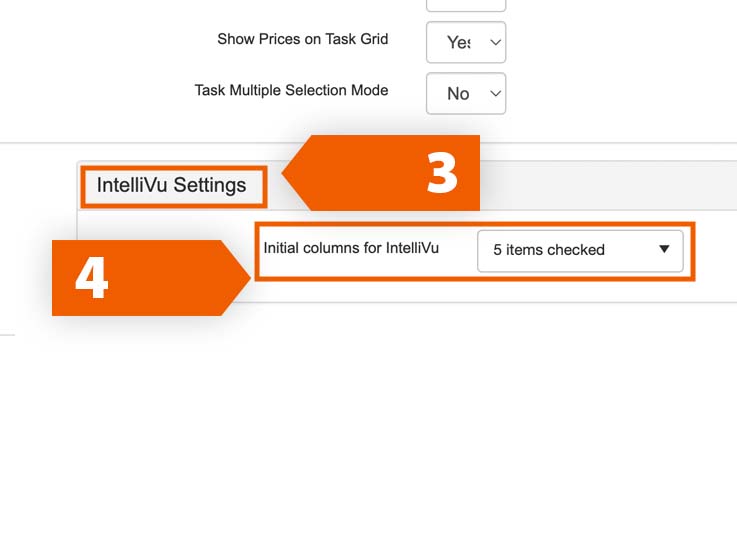
Task: Click the orange number 4 callout
Action: (92, 278)
